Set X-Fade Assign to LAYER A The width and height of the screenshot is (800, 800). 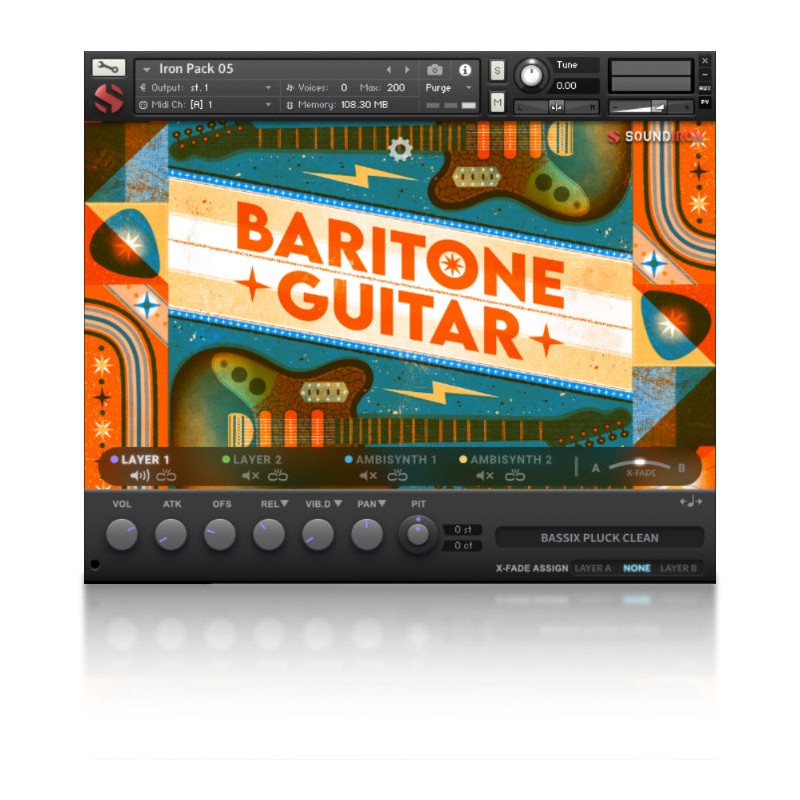click(594, 566)
